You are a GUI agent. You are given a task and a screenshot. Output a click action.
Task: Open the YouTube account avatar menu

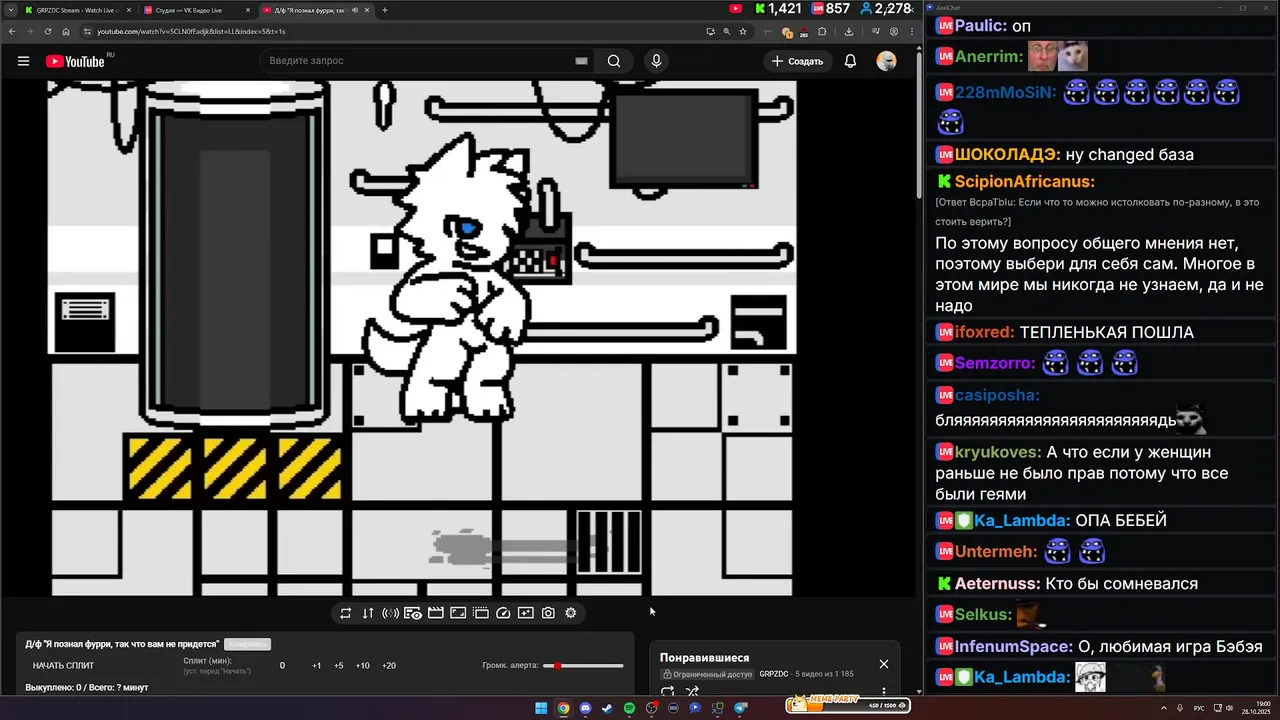(x=886, y=61)
